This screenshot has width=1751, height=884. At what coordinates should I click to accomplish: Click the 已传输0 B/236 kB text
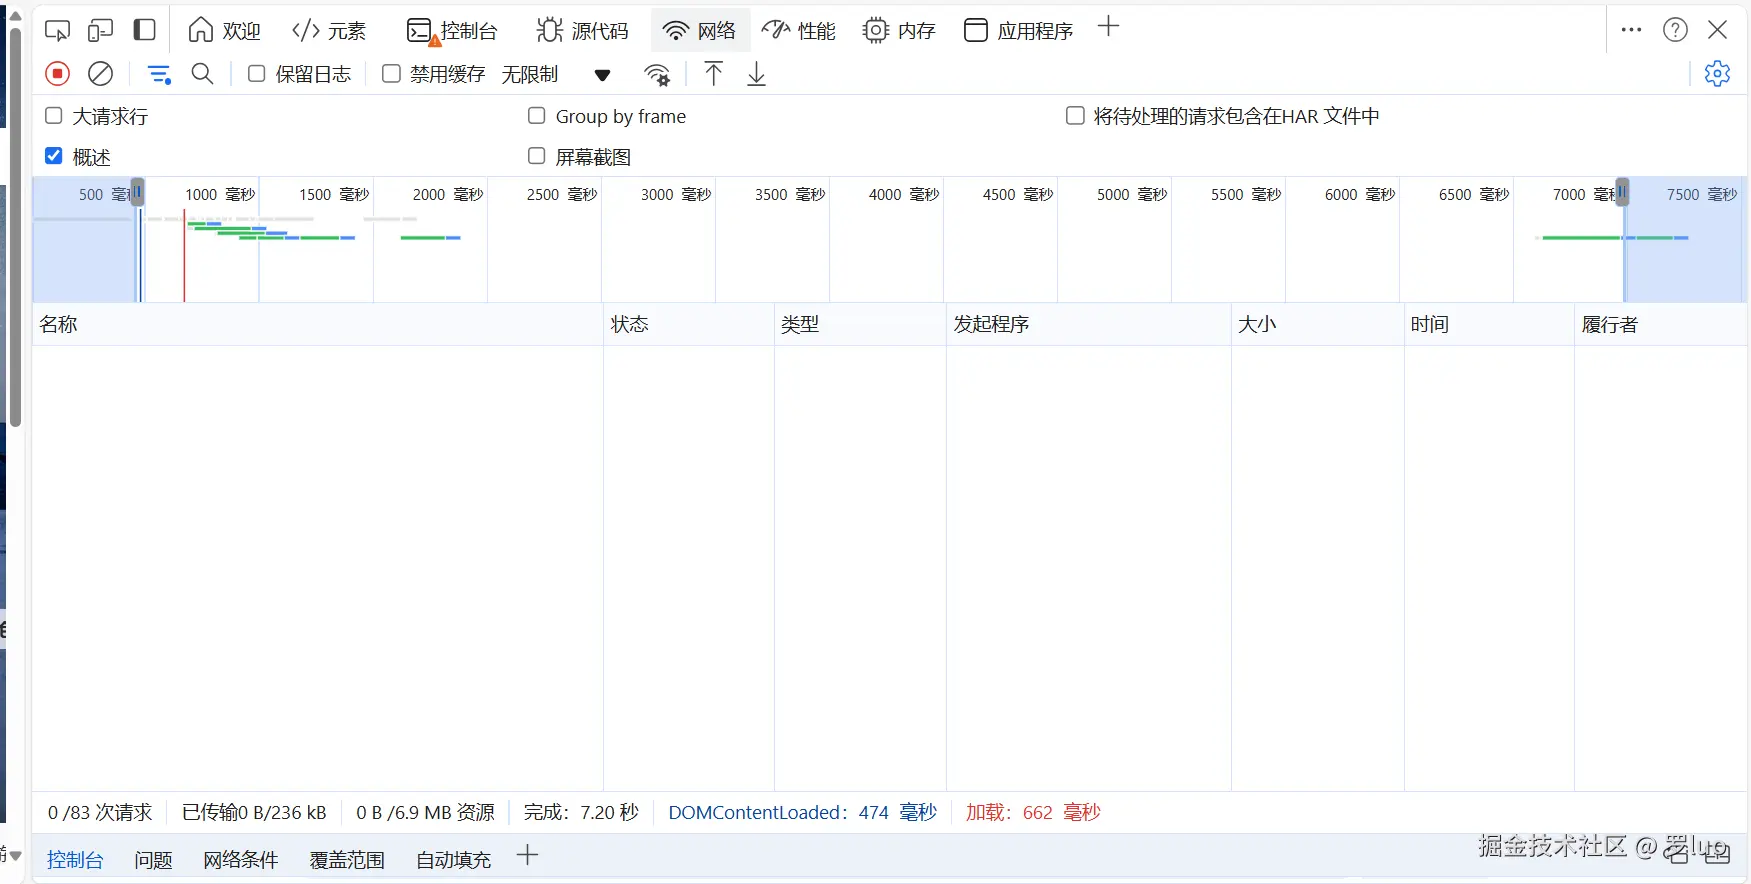click(254, 812)
